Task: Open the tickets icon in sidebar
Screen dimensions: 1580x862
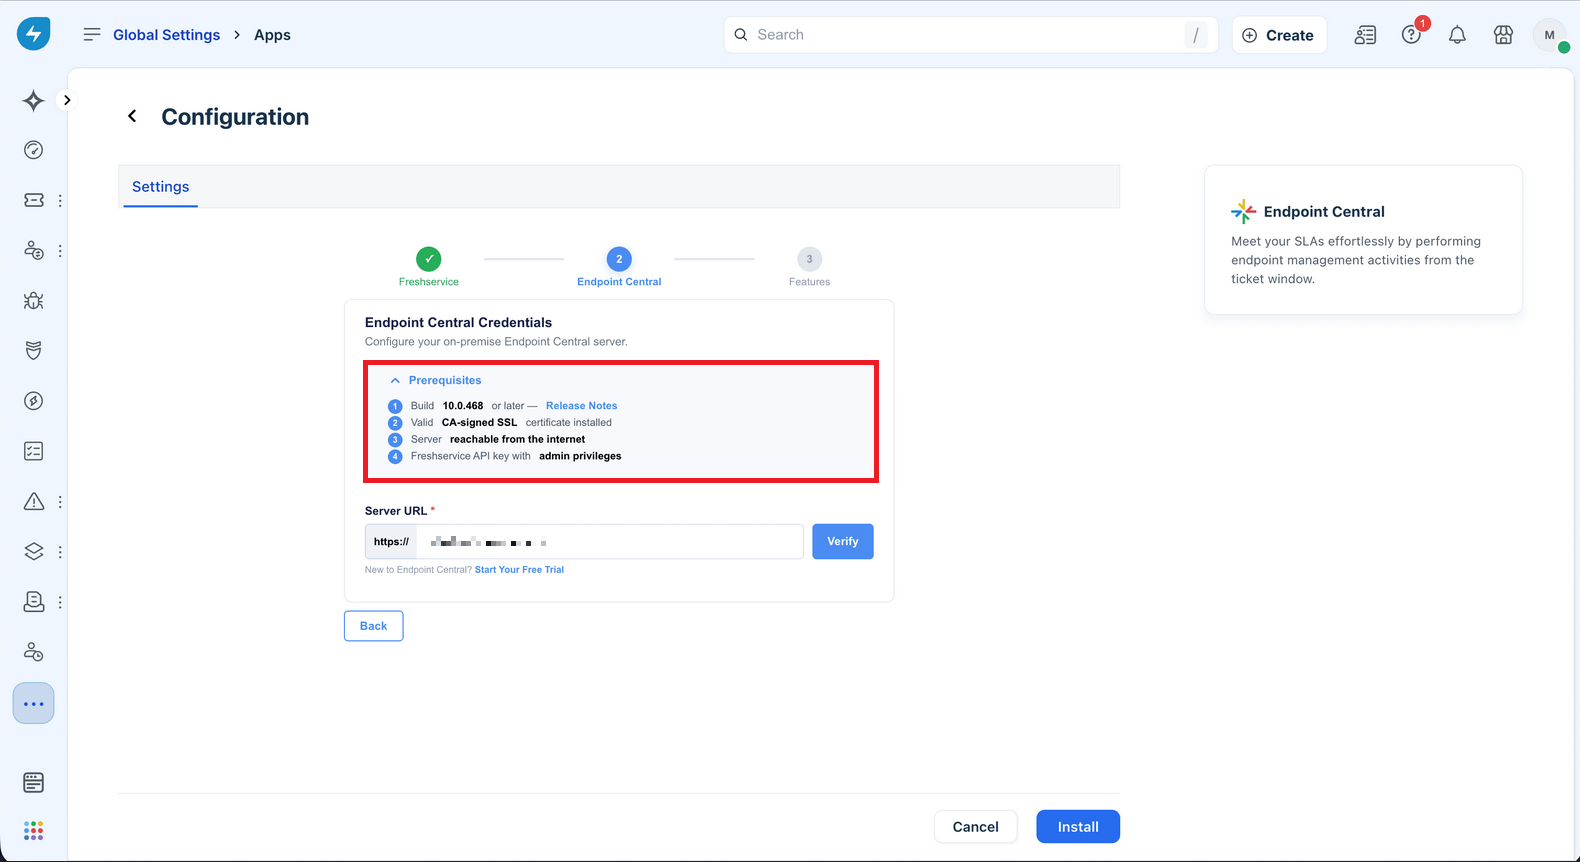Action: [33, 200]
